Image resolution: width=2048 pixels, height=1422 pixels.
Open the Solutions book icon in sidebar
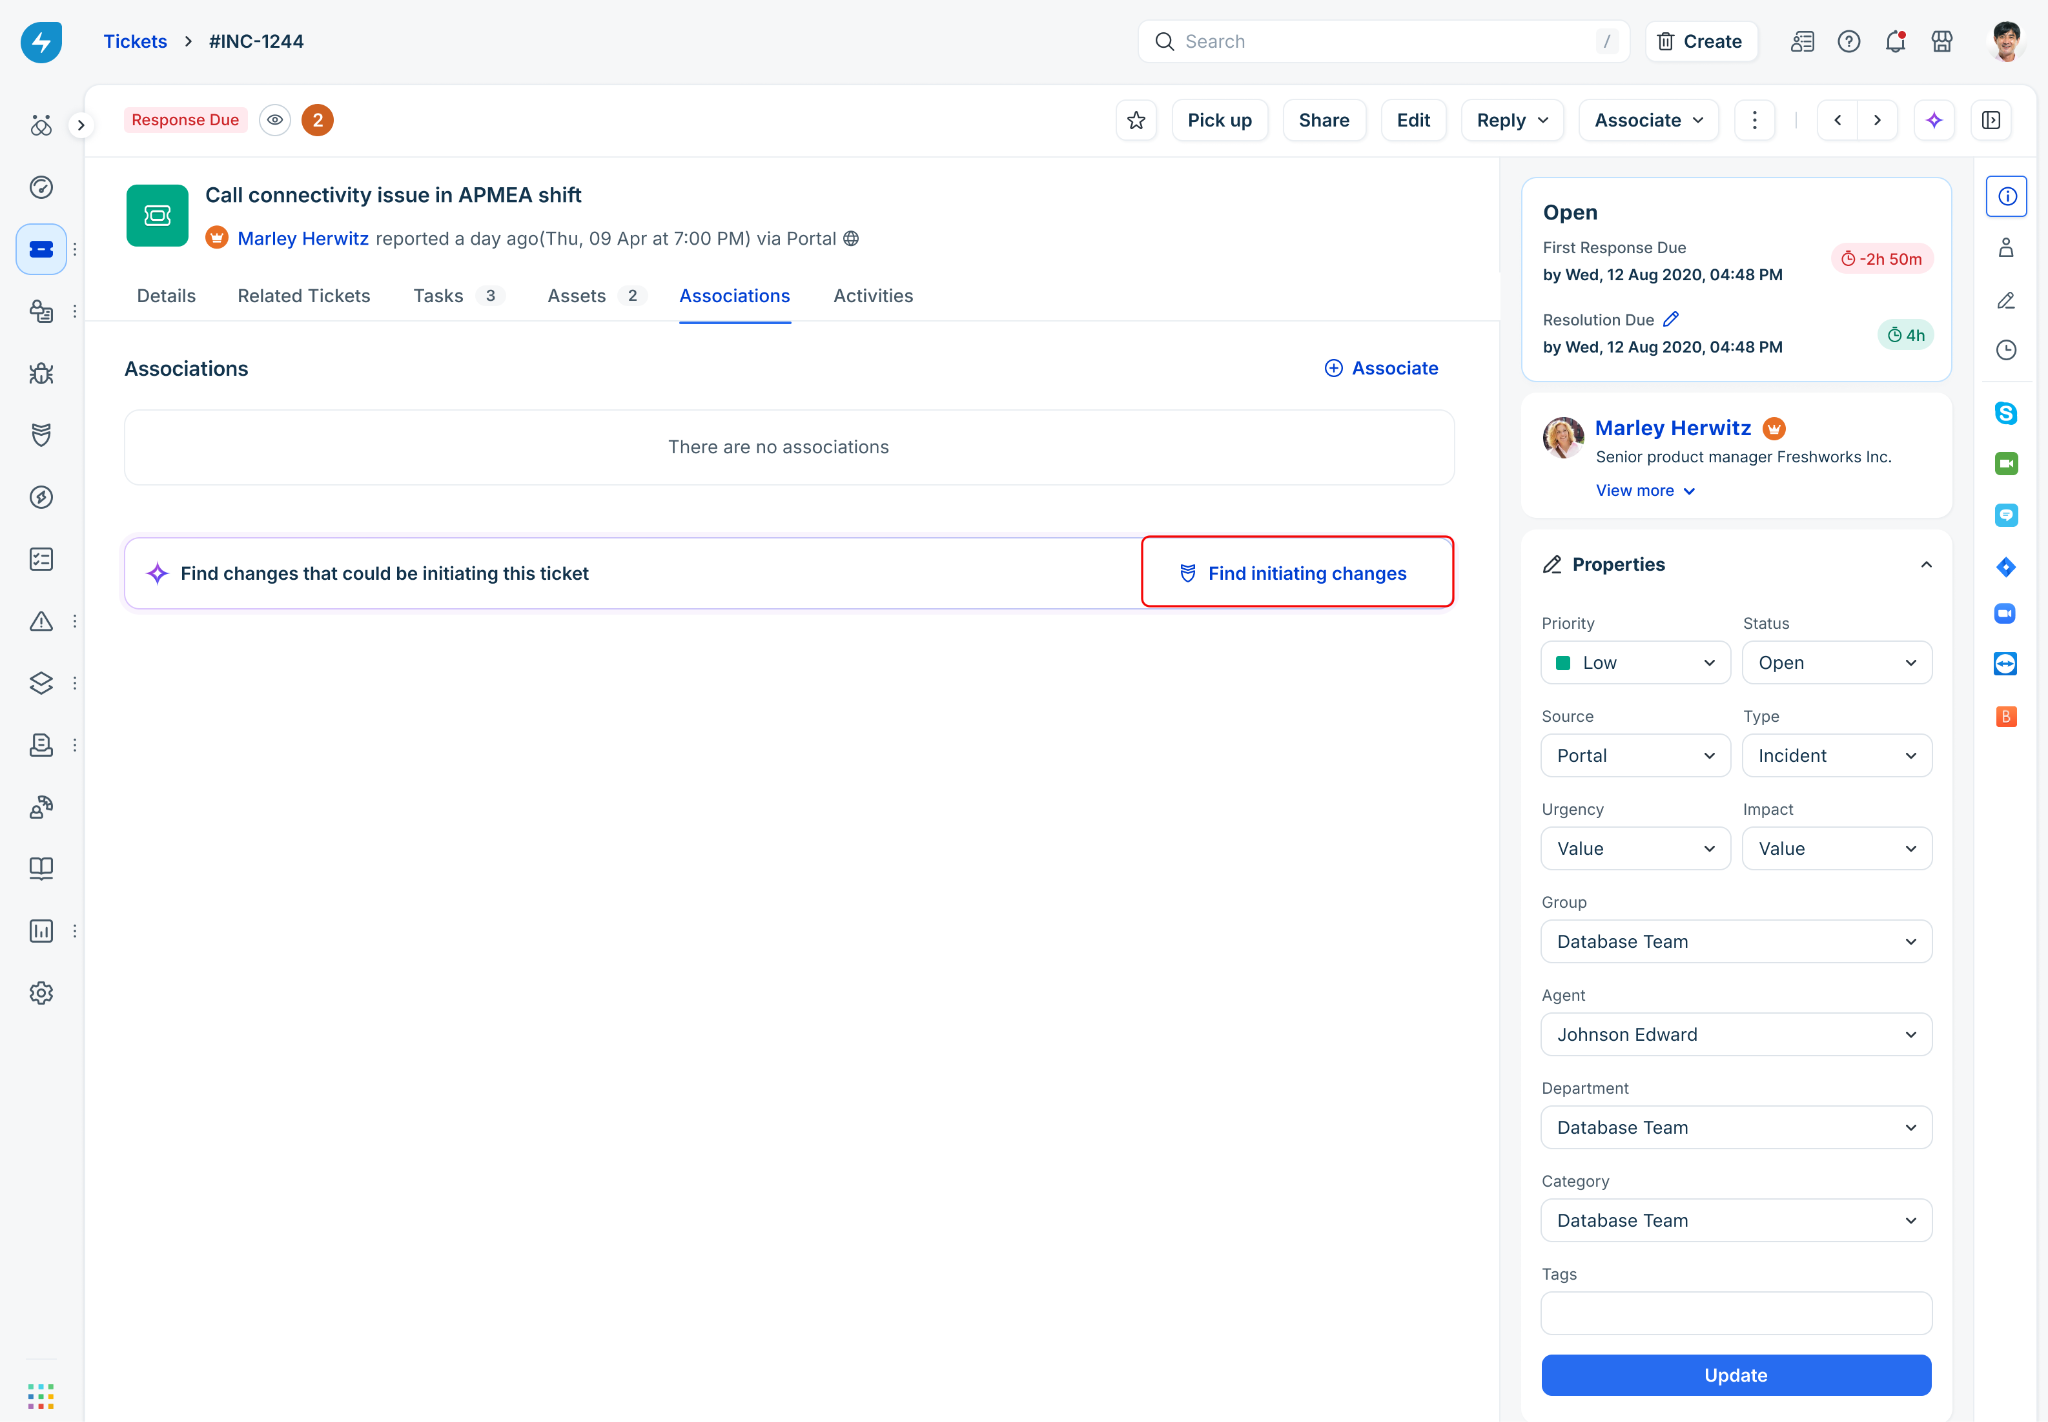(41, 869)
